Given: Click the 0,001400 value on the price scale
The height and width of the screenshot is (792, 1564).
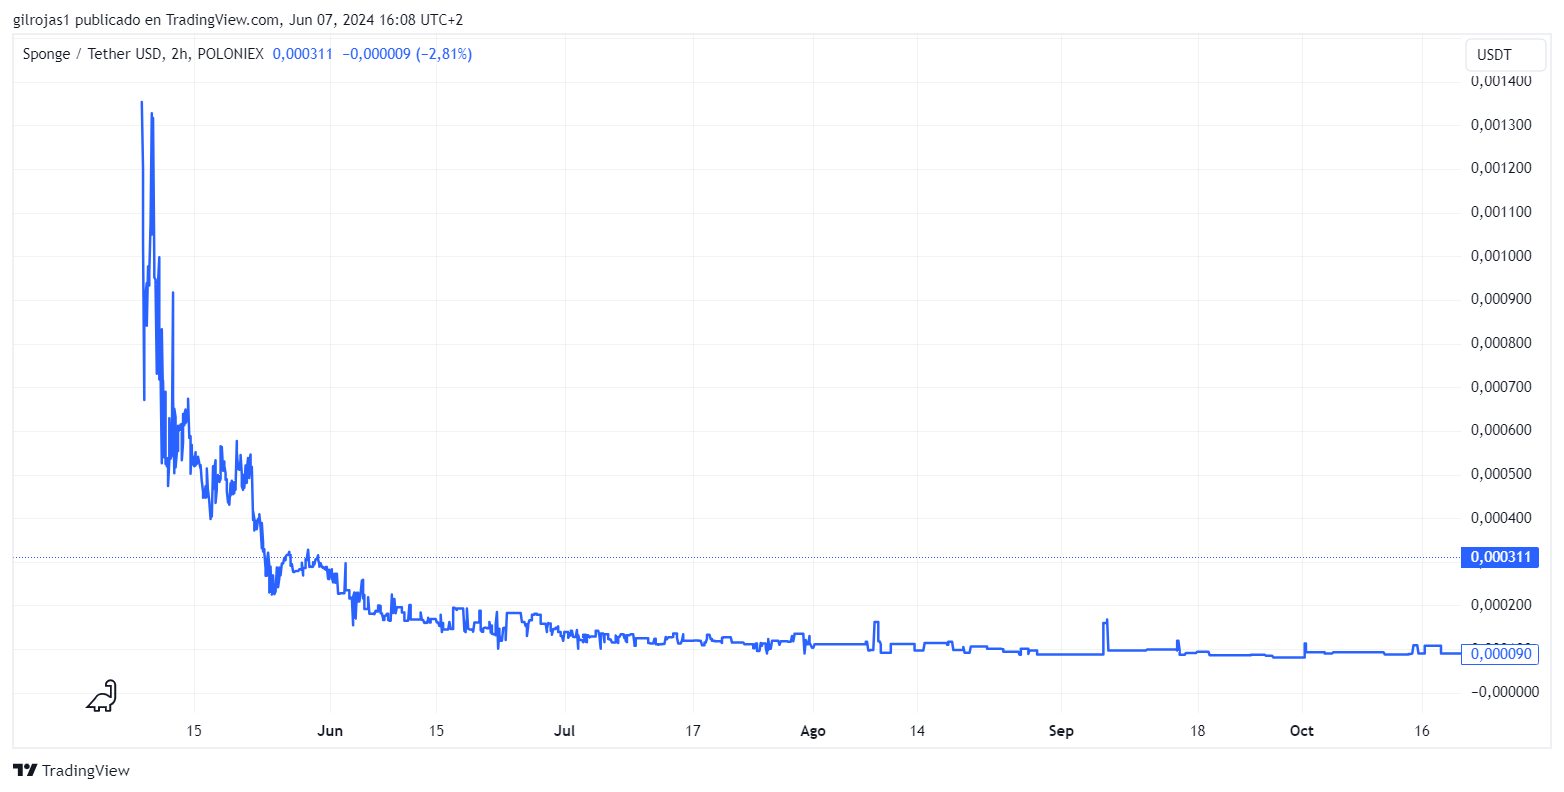Looking at the screenshot, I should click(1500, 80).
